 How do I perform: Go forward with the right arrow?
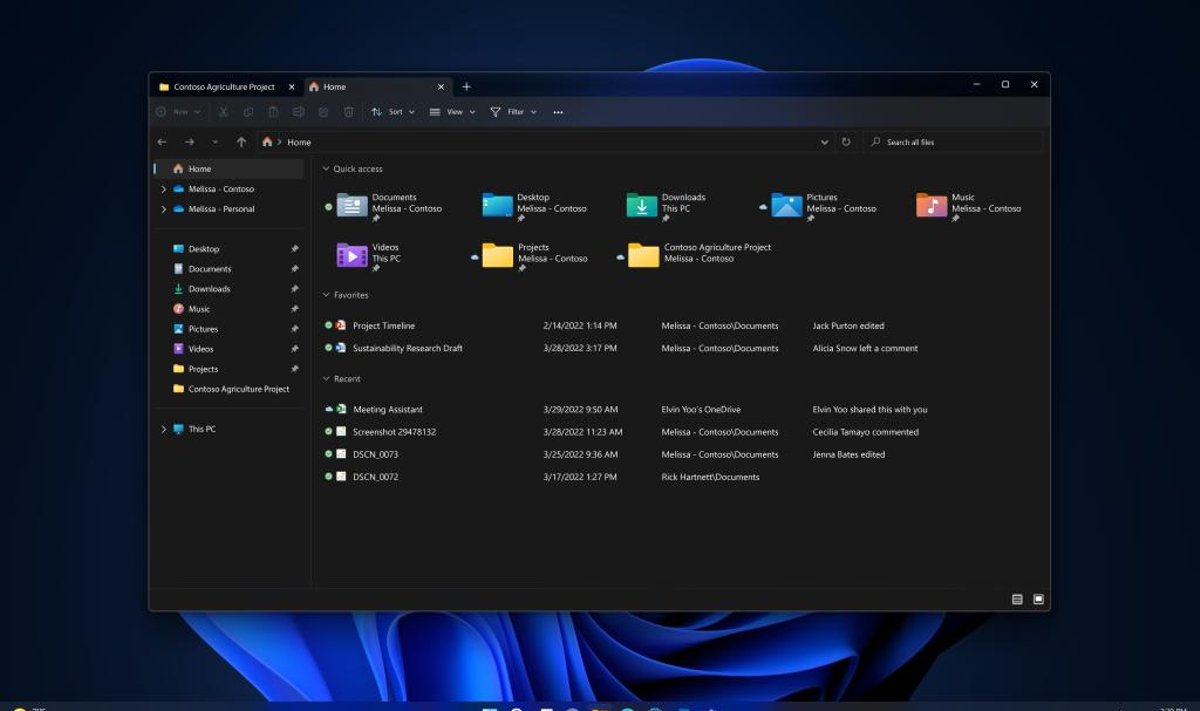[189, 142]
